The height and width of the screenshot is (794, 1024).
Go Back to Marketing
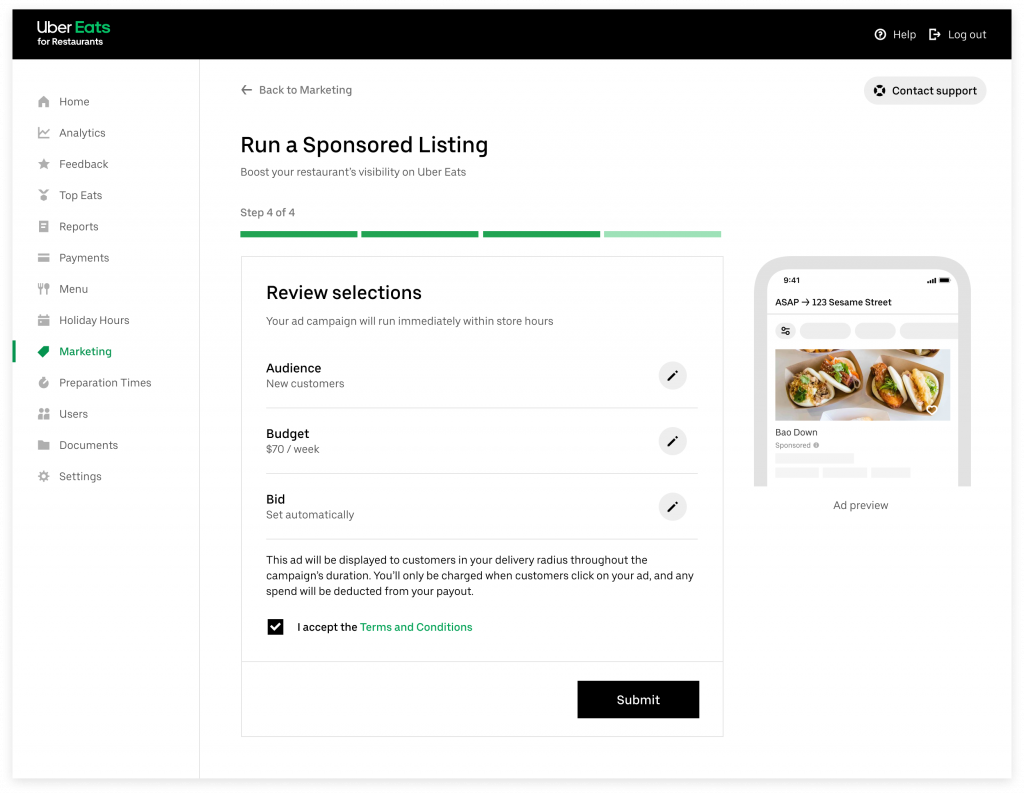(x=296, y=90)
